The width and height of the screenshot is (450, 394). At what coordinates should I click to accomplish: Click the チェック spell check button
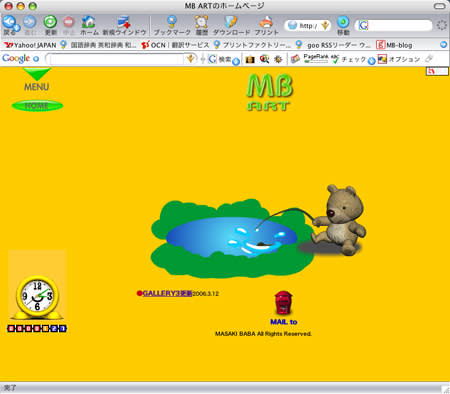point(349,59)
